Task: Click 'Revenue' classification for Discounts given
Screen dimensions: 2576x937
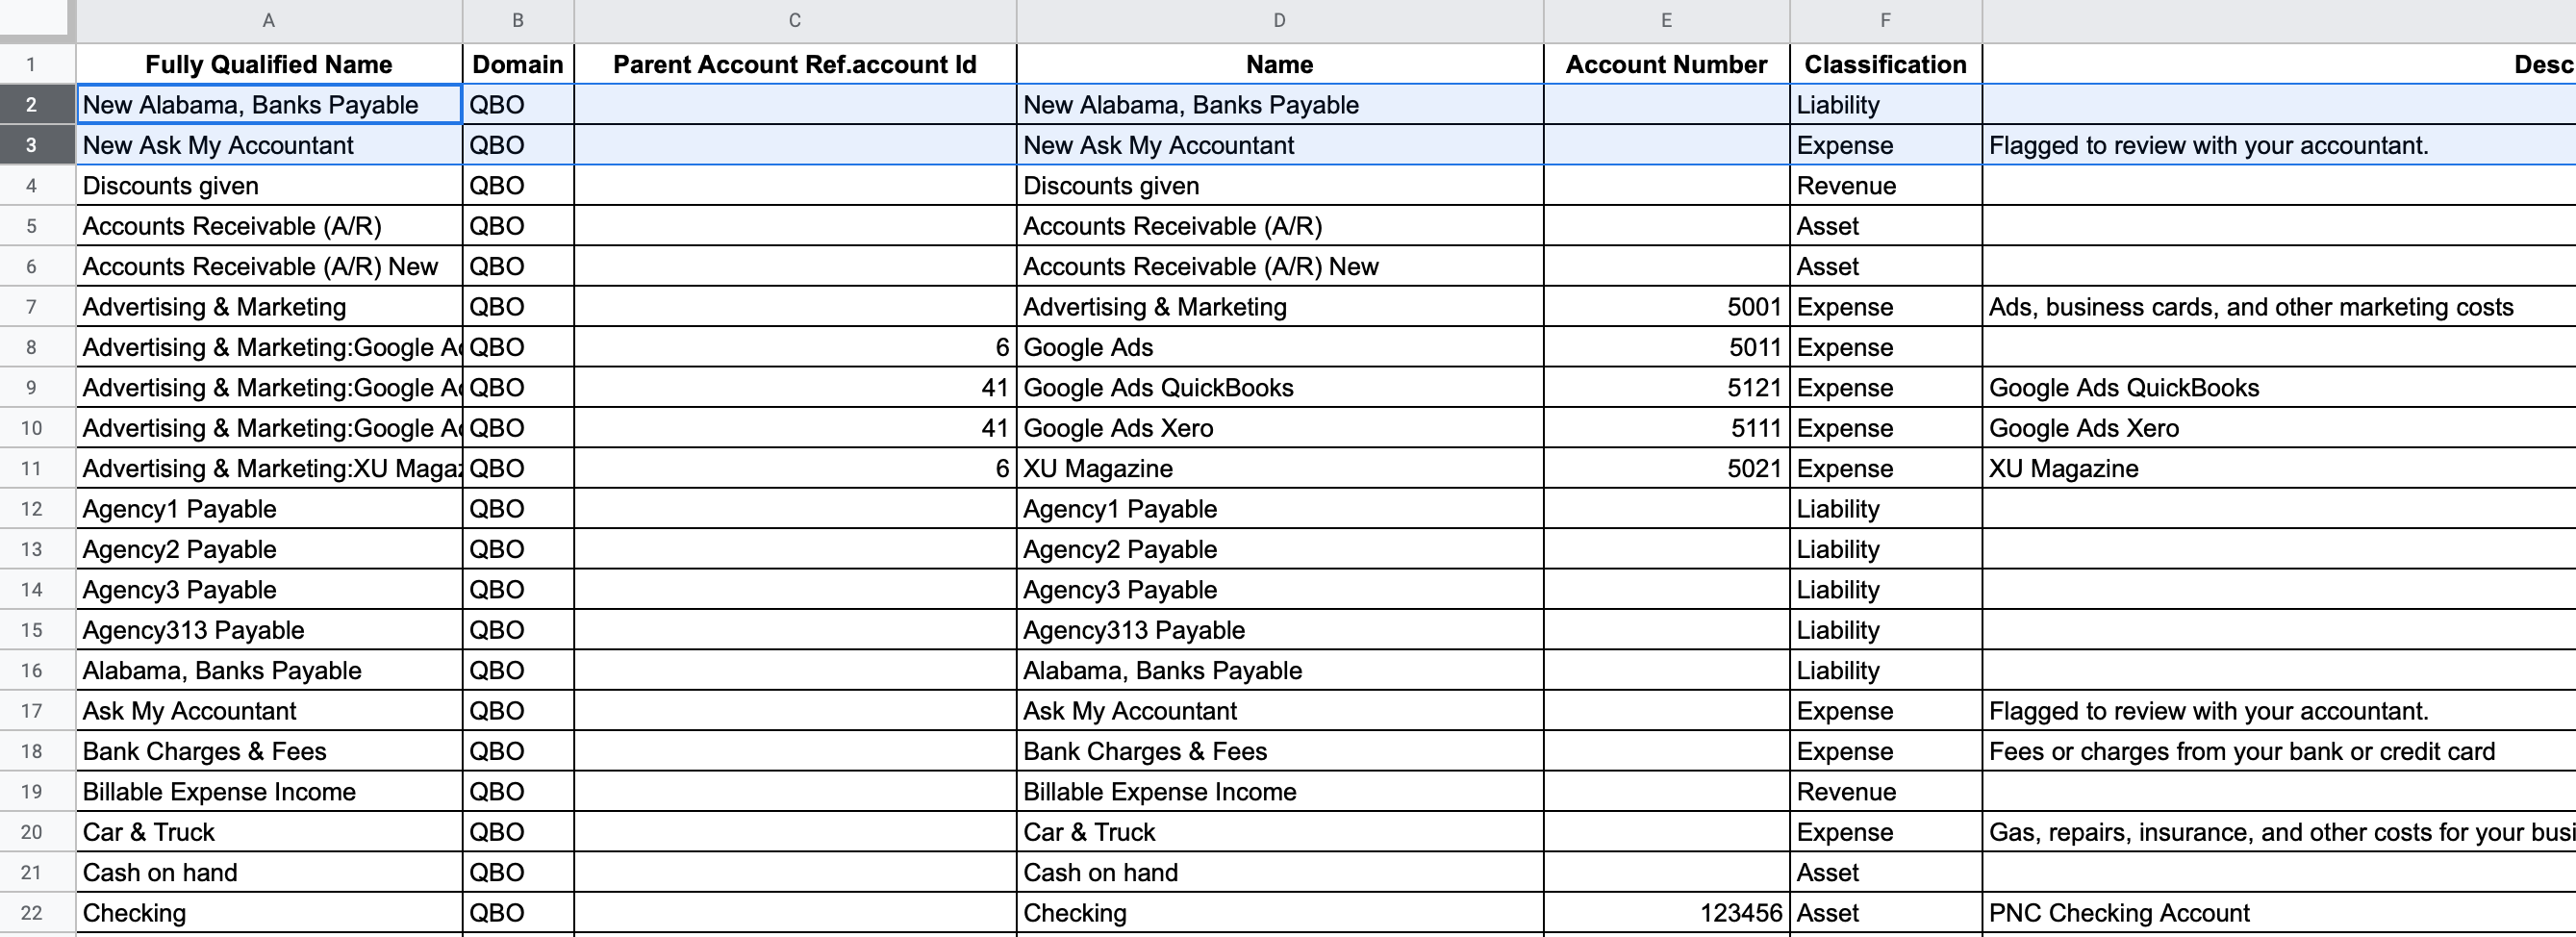Action: pos(1885,186)
